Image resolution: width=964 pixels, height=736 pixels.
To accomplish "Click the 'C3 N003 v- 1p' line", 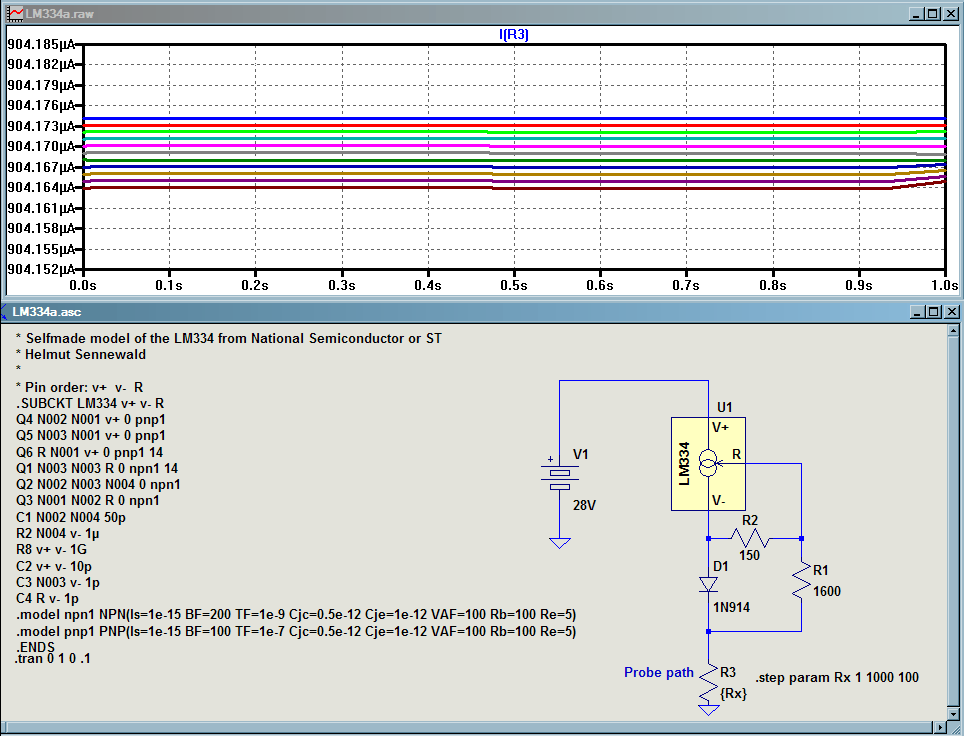I will coord(58,582).
